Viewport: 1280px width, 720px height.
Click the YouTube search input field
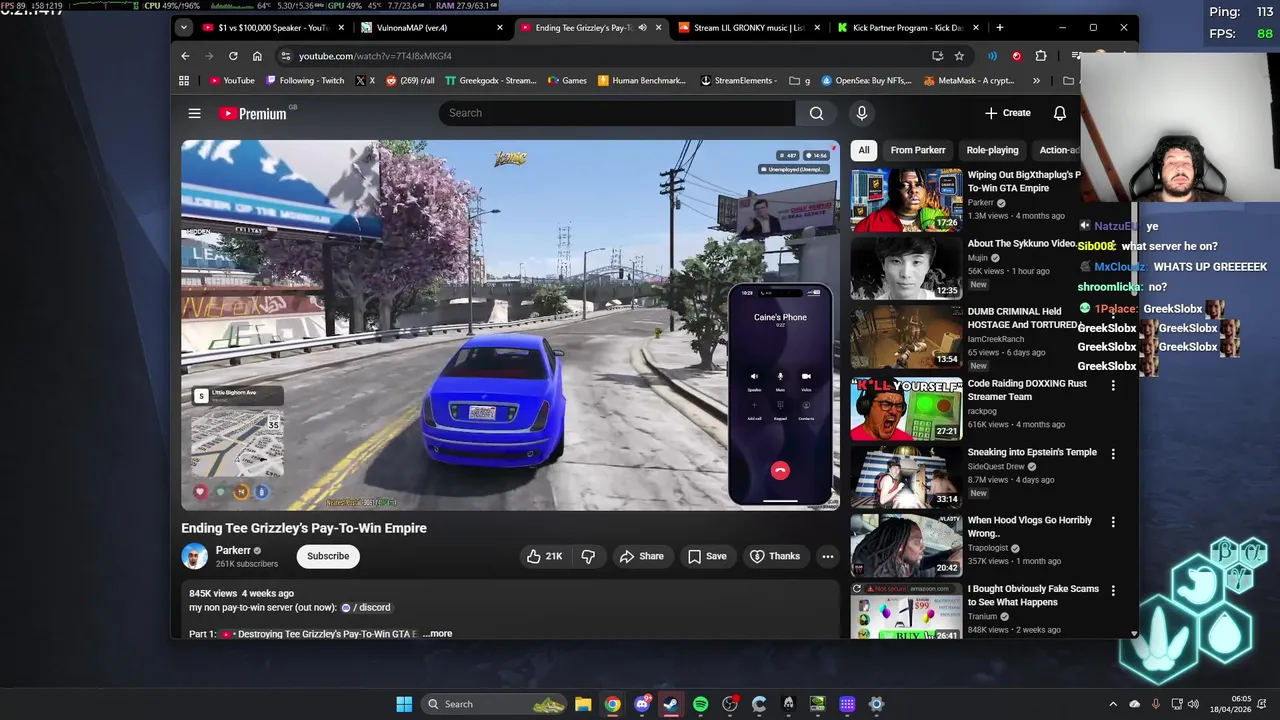click(x=617, y=113)
